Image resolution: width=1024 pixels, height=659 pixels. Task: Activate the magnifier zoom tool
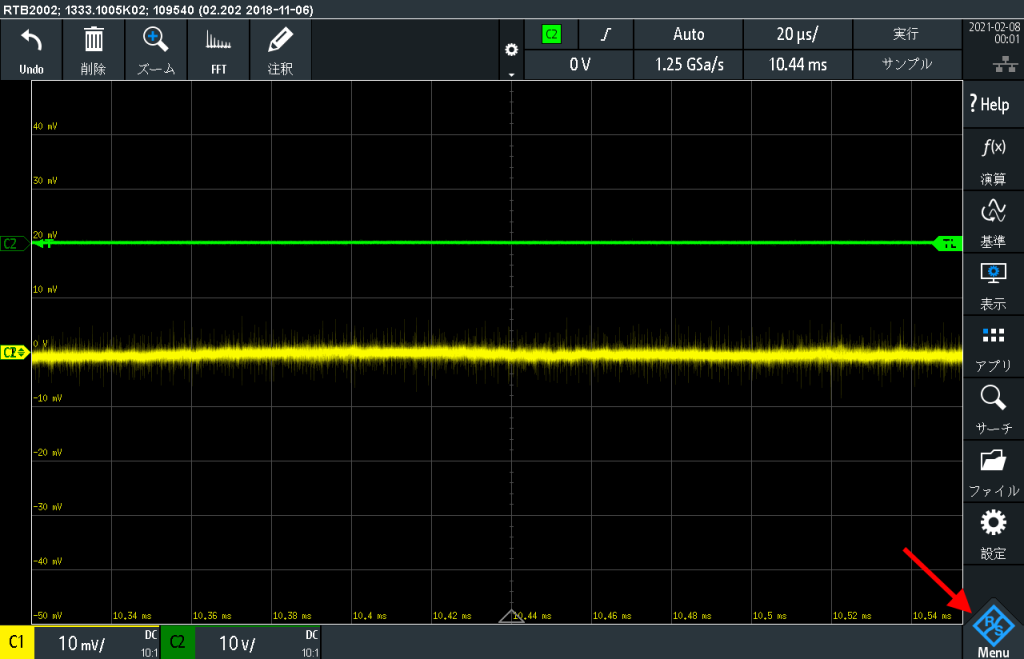point(155,42)
